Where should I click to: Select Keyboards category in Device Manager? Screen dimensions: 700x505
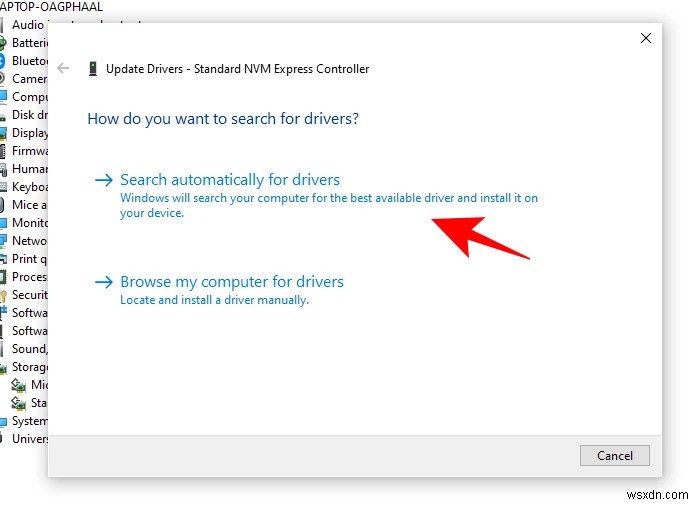[x=29, y=187]
